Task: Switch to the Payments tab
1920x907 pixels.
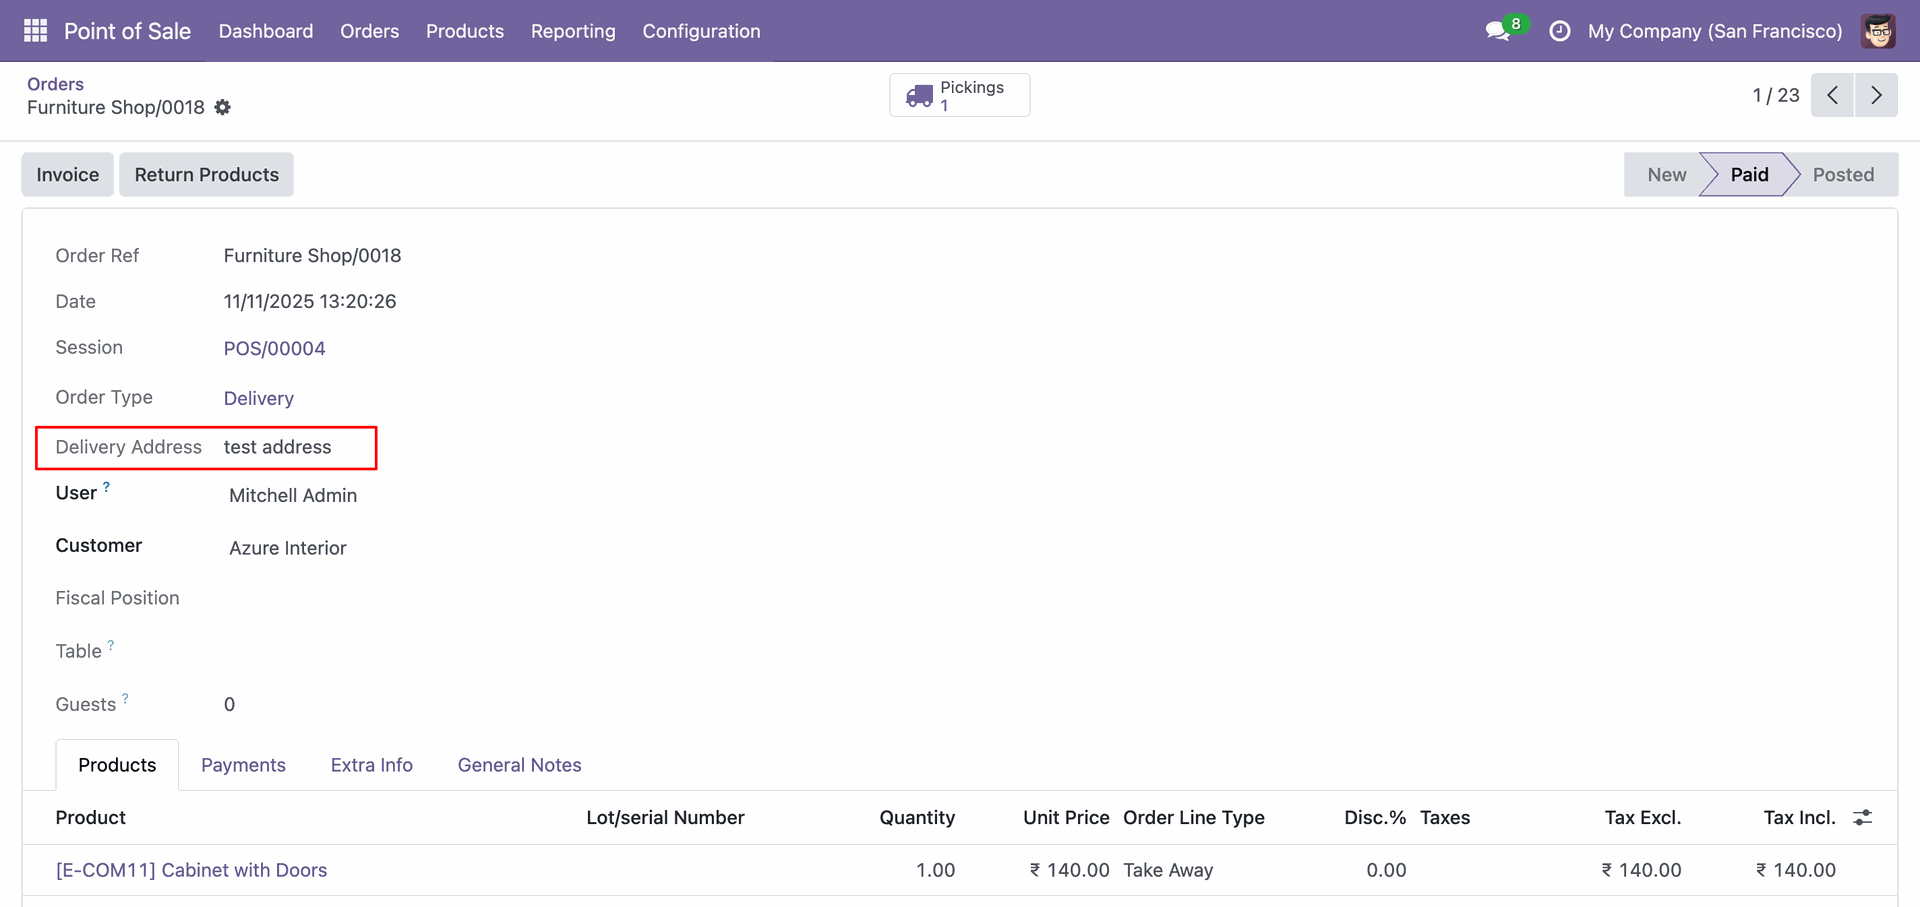Action: (x=243, y=765)
